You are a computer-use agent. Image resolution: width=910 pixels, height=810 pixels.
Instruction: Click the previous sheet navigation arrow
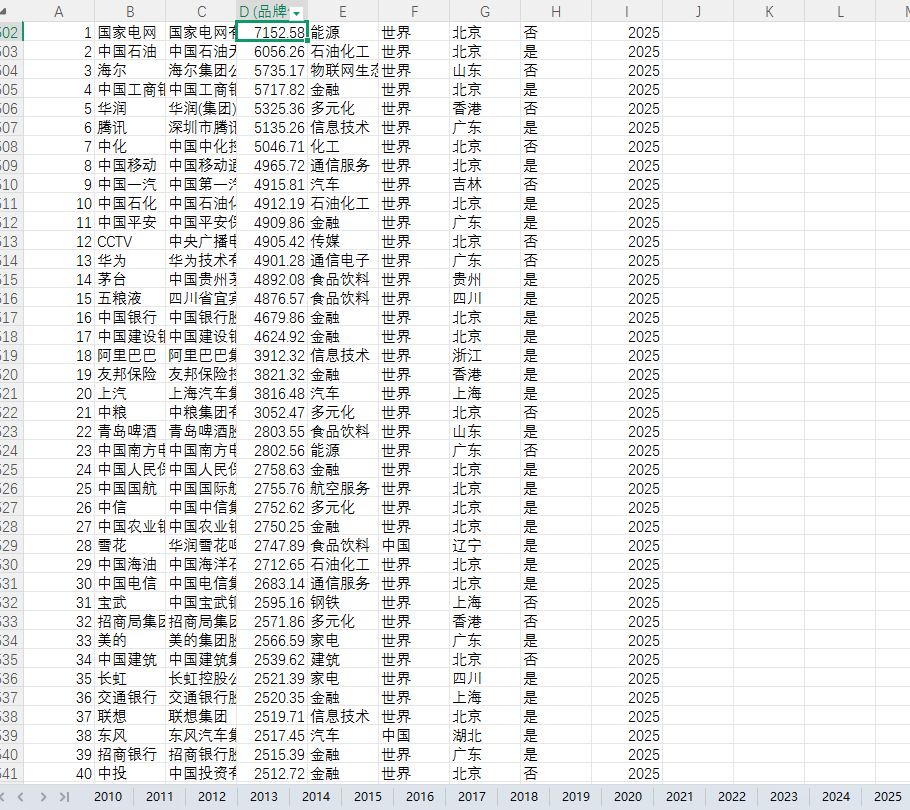tap(21, 797)
